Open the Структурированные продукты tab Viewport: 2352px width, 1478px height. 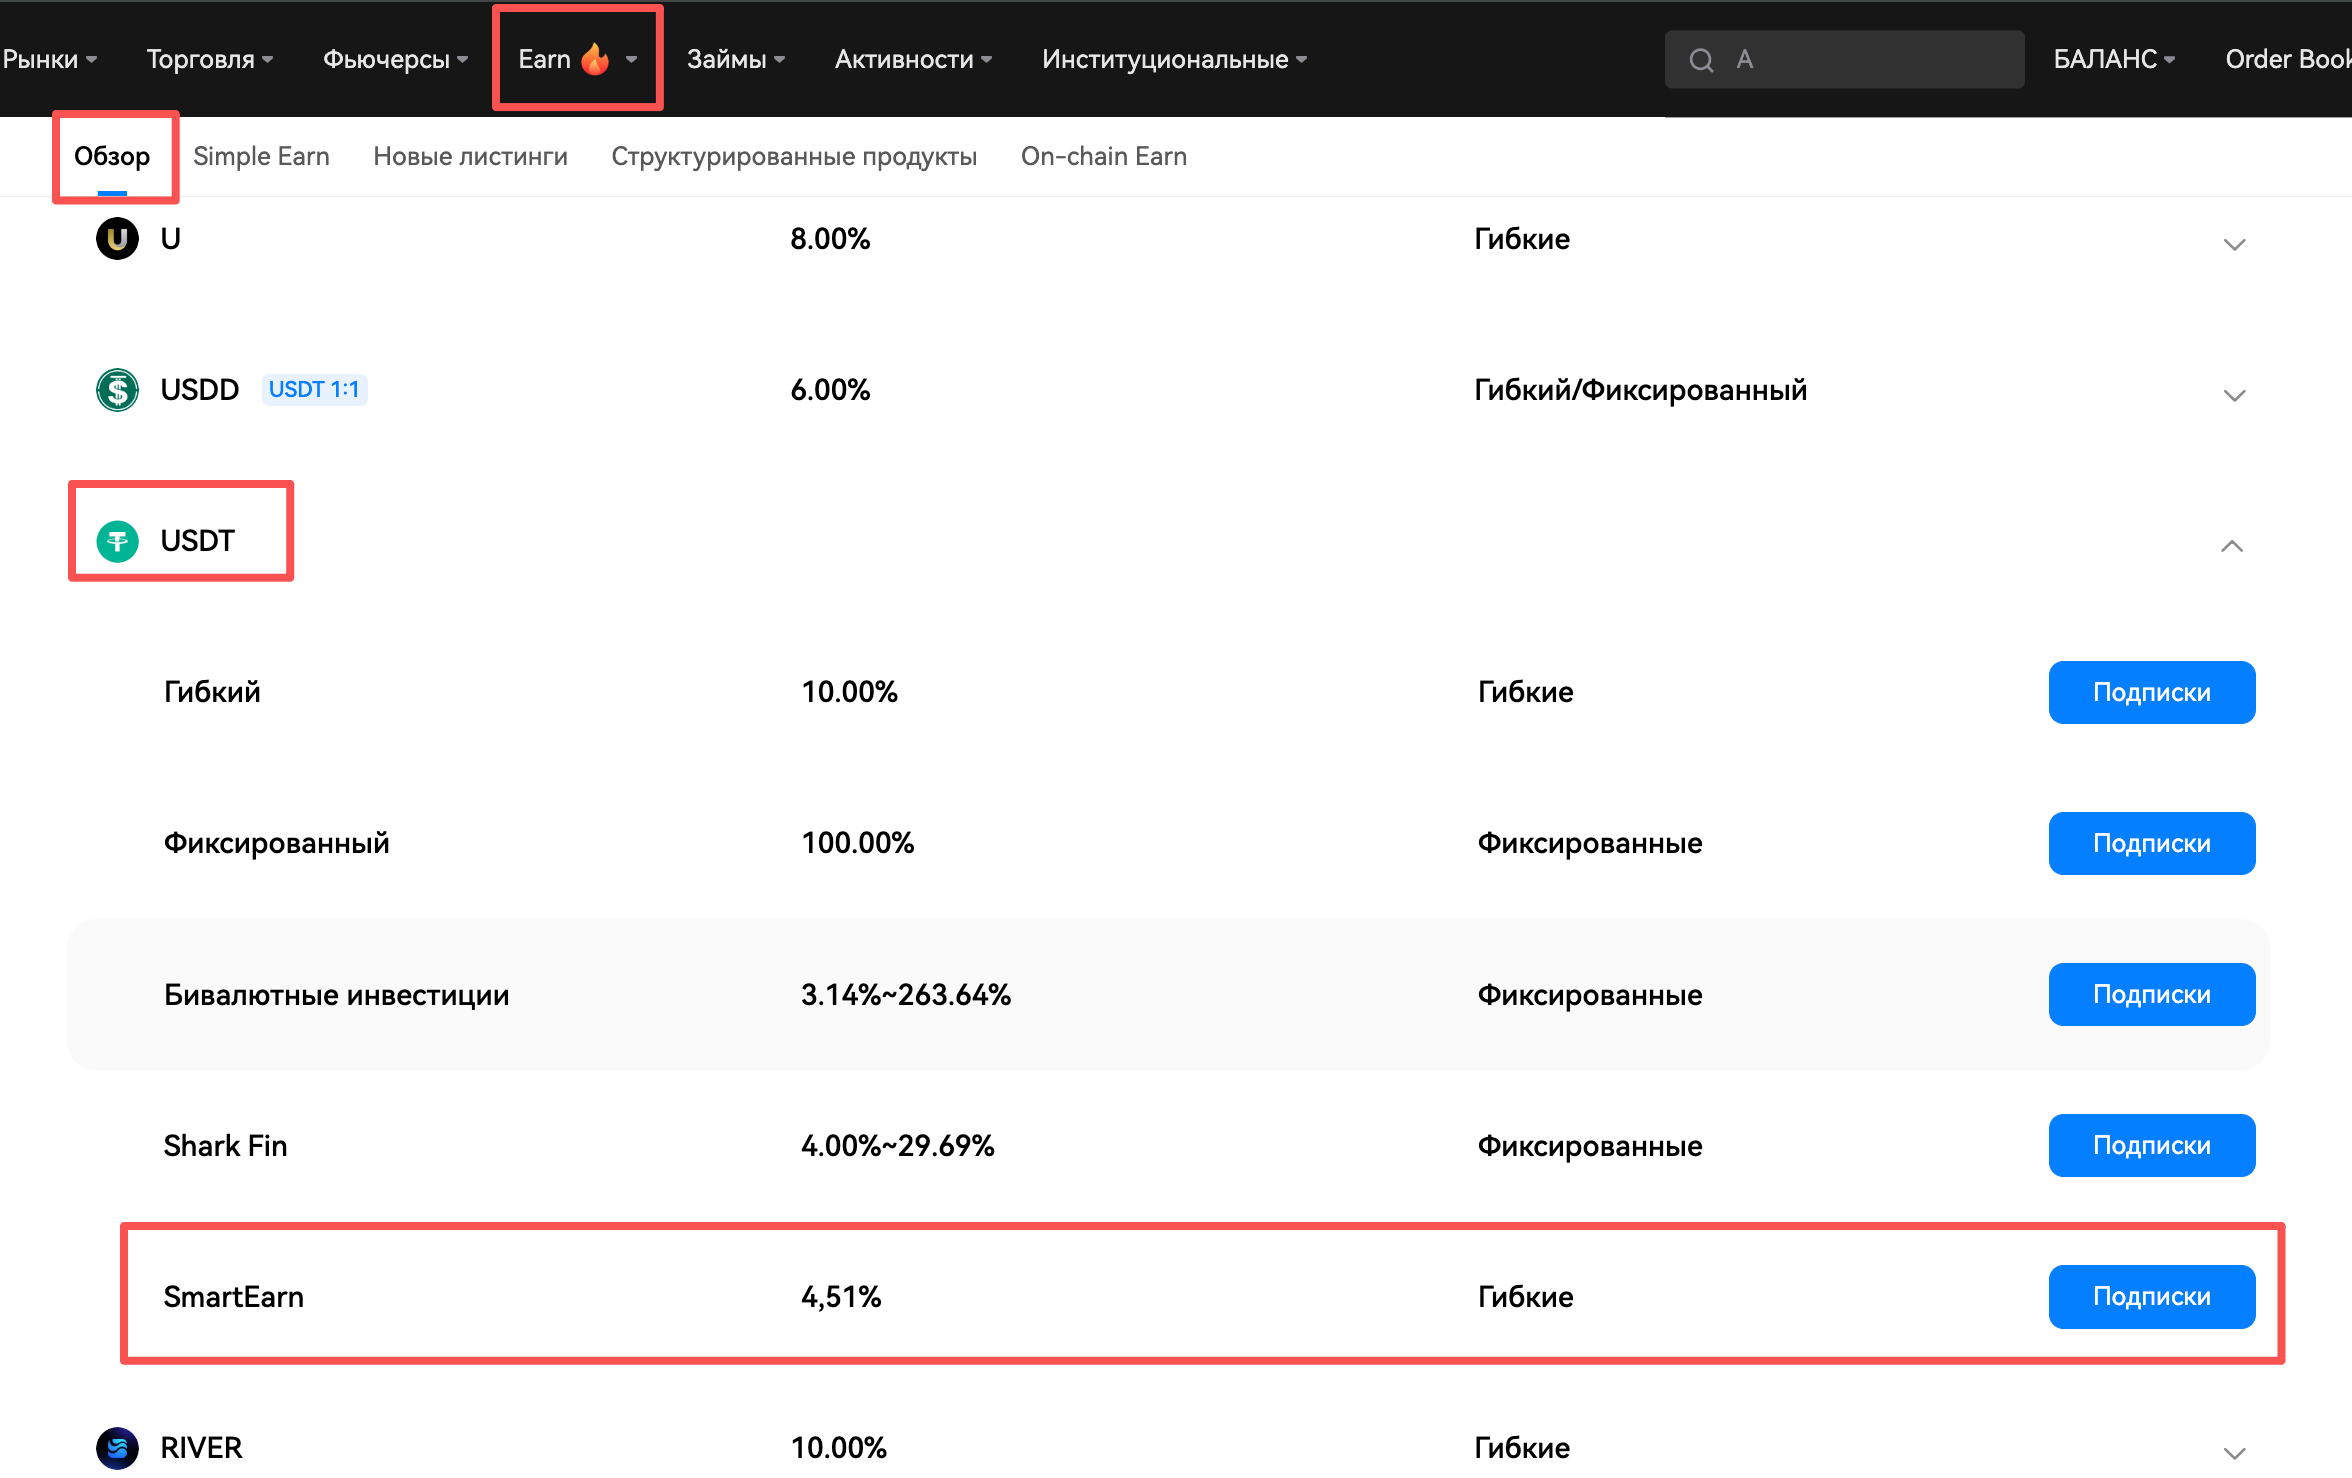pos(793,156)
